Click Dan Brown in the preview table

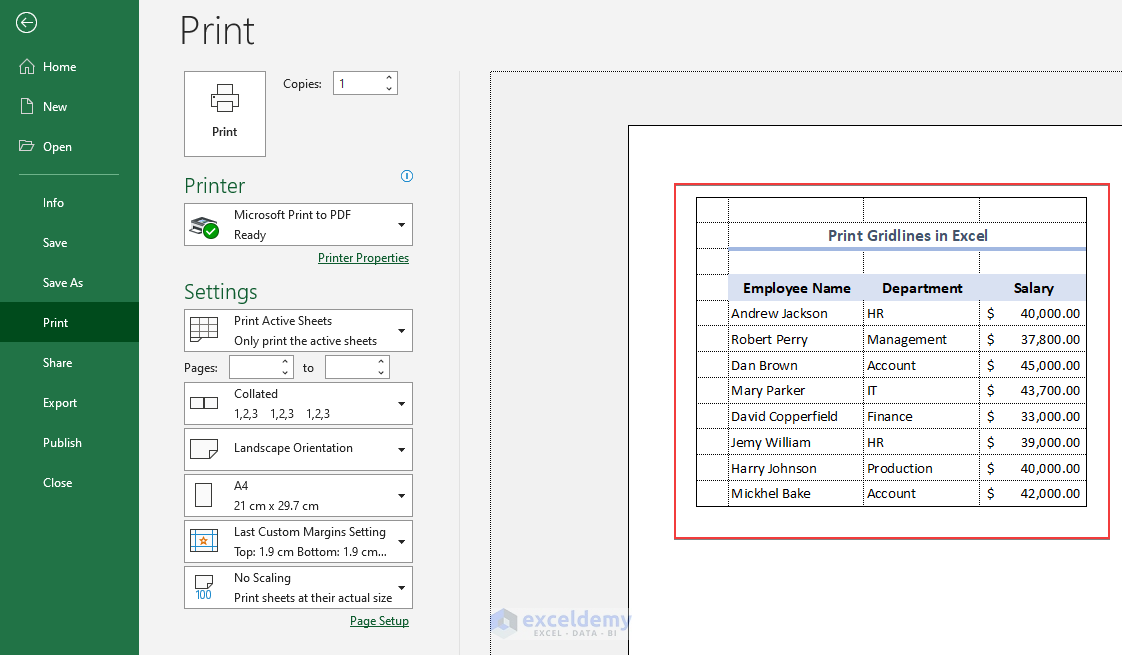point(764,365)
